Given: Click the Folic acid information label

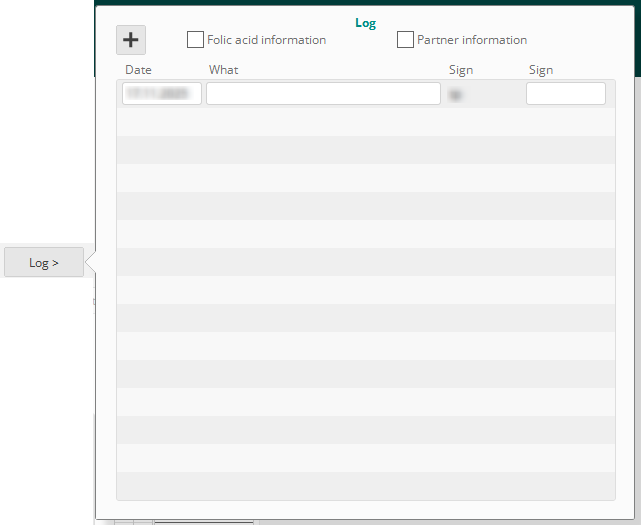Looking at the screenshot, I should click(x=266, y=40).
